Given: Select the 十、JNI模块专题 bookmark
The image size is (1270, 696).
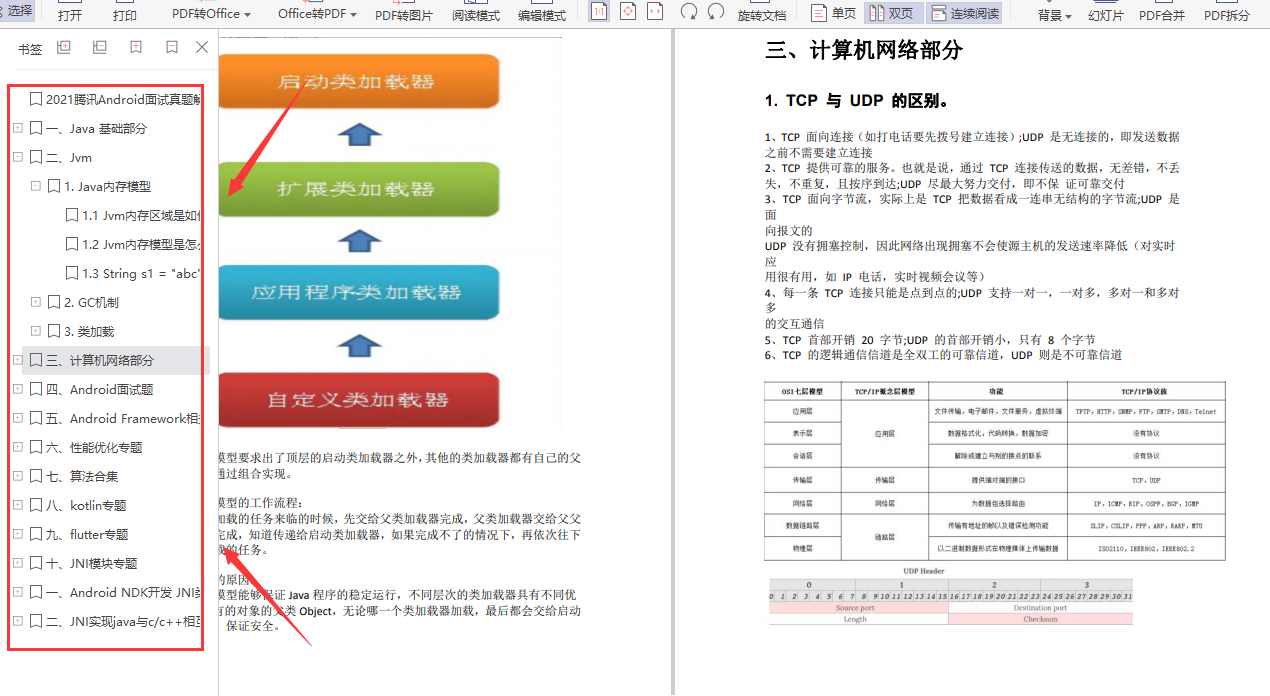Looking at the screenshot, I should 84,563.
